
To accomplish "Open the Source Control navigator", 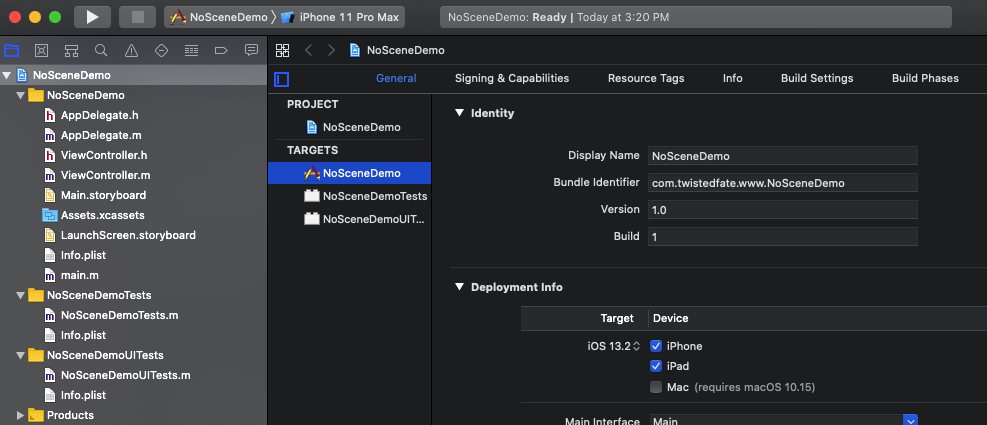I will (x=41, y=50).
